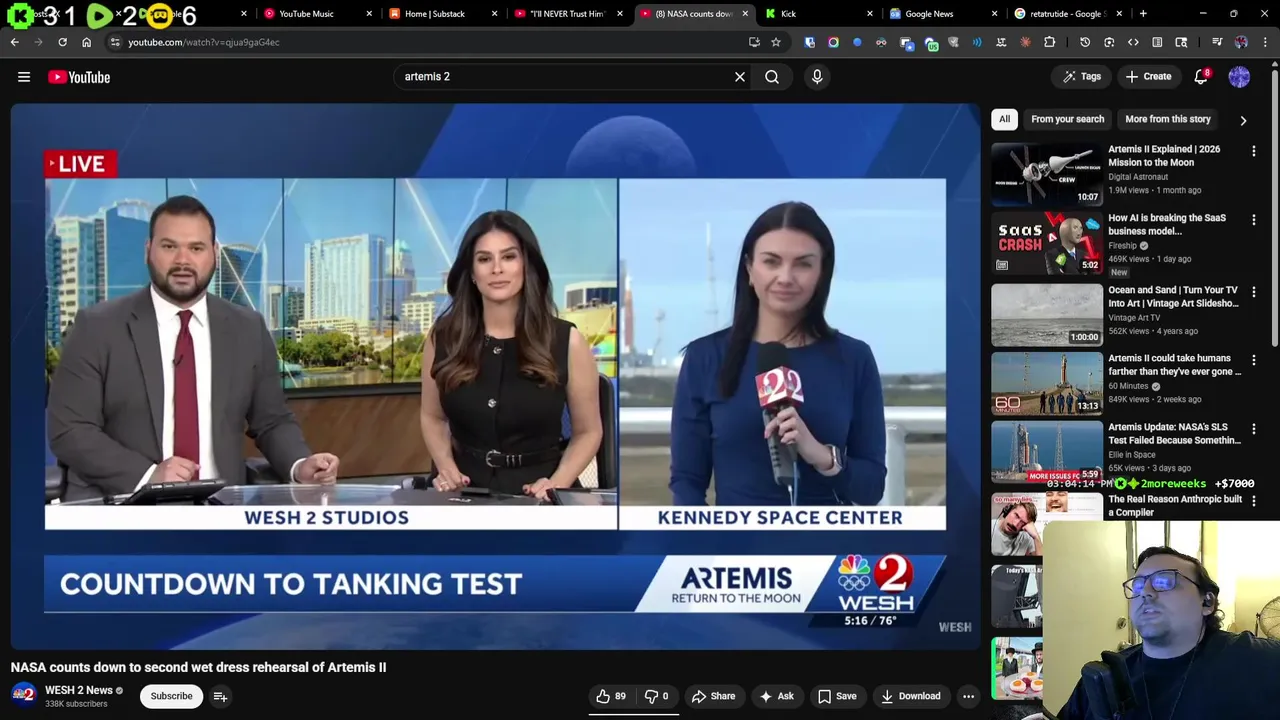Open the more actions ellipsis menu
Image resolution: width=1280 pixels, height=720 pixels.
pyautogui.click(x=968, y=696)
